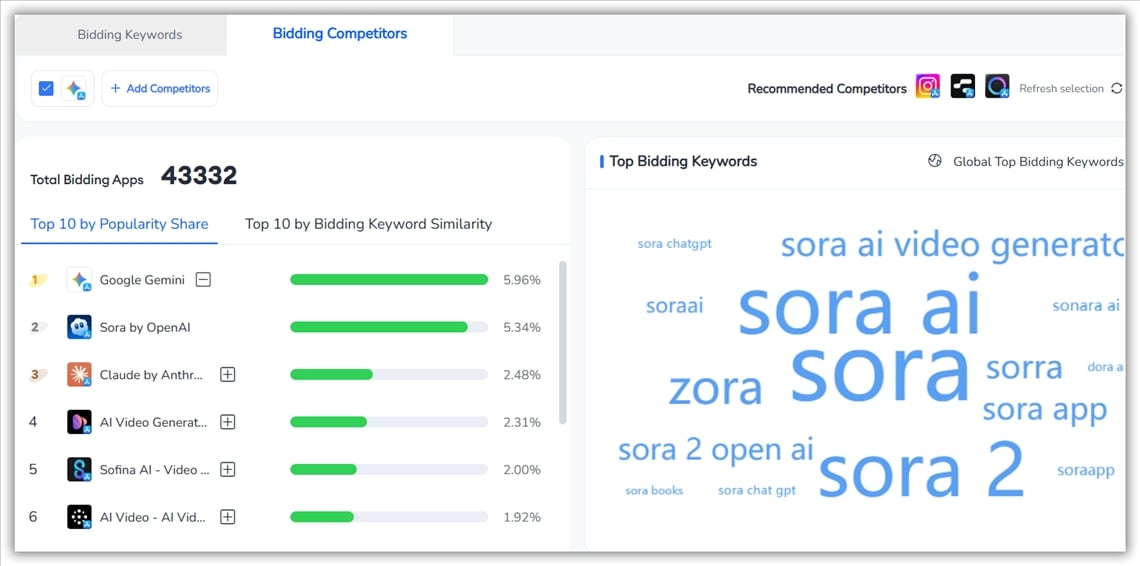Click the Sofina AI app icon
The width and height of the screenshot is (1140, 566).
79,470
